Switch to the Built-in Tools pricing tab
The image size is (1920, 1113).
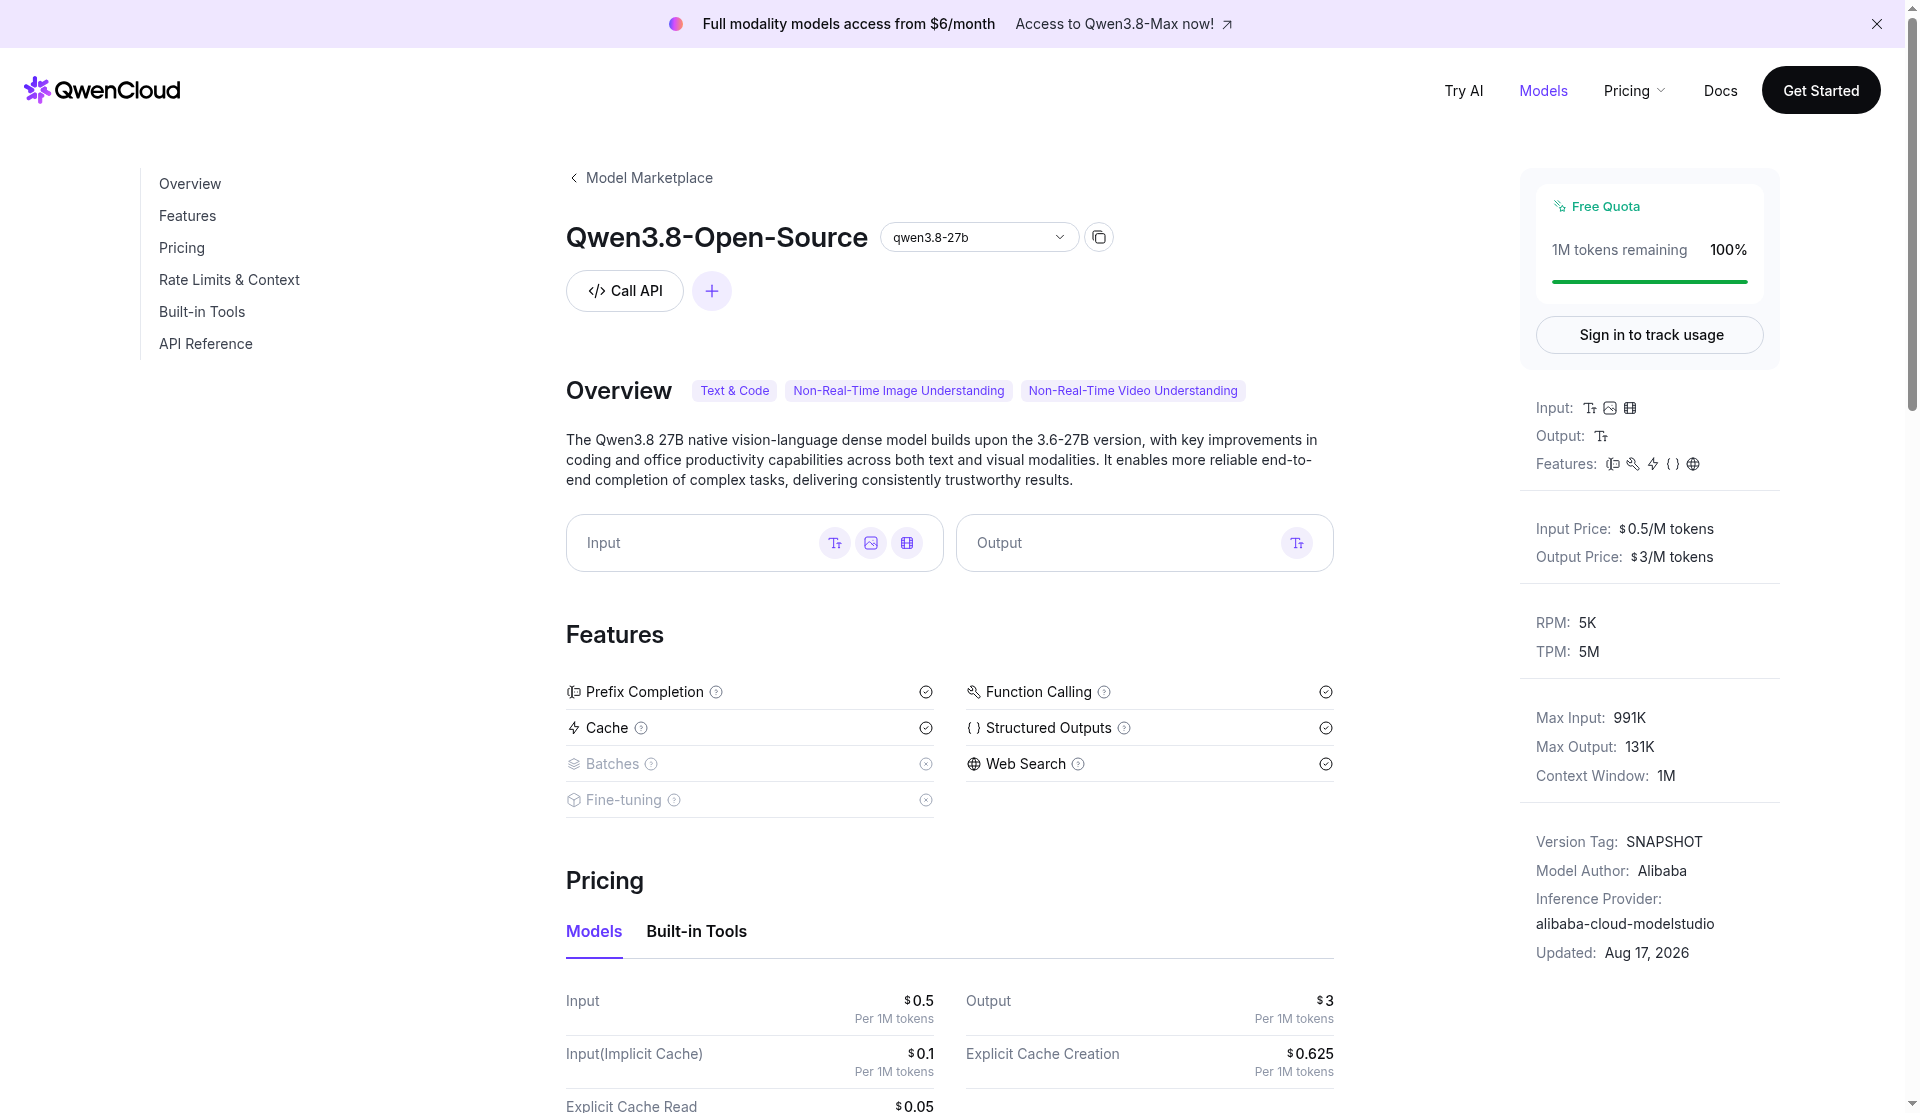696,931
